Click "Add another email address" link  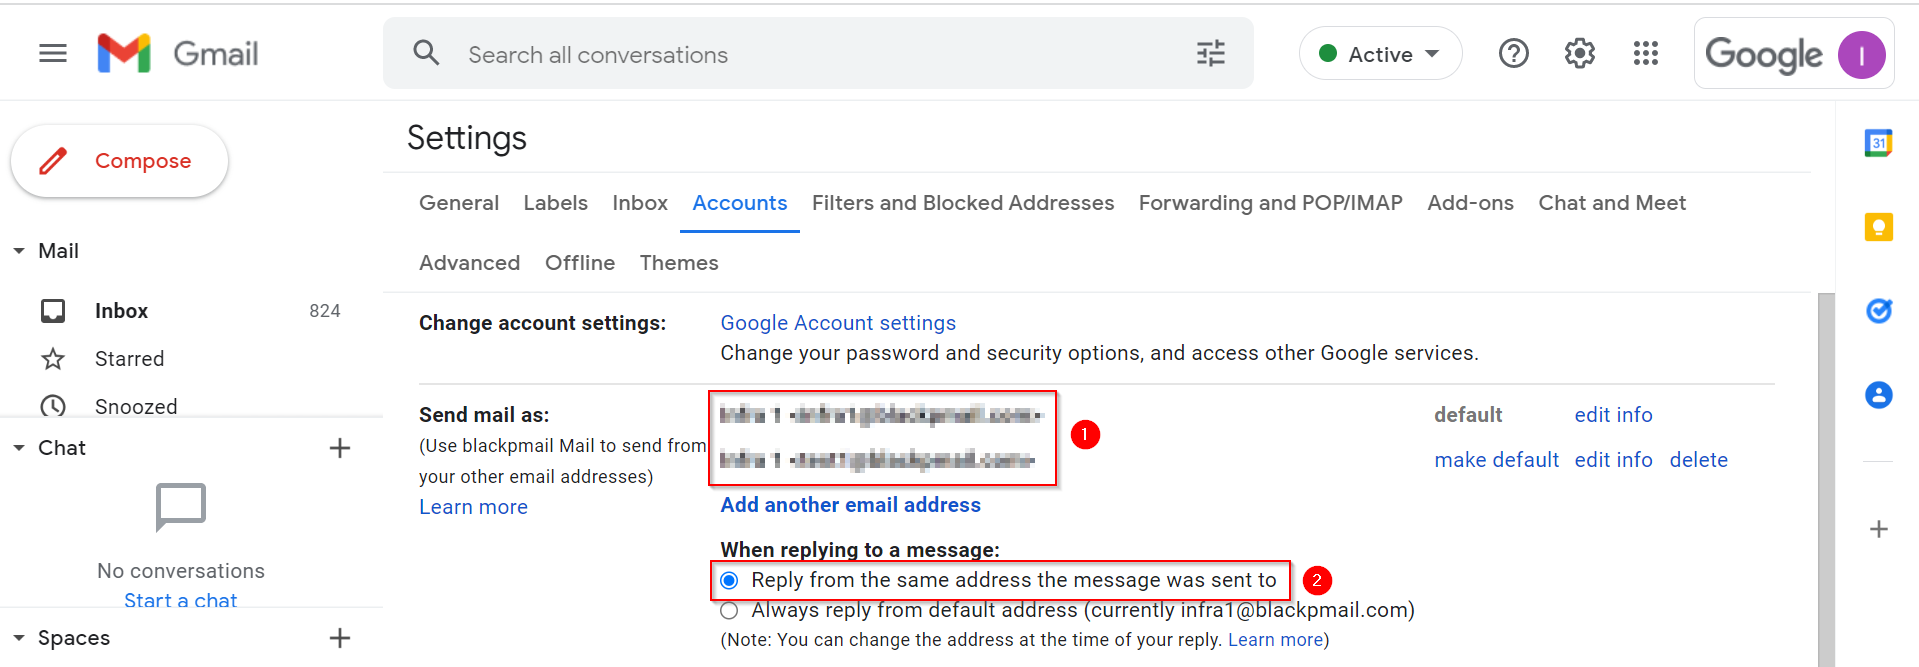pos(850,505)
